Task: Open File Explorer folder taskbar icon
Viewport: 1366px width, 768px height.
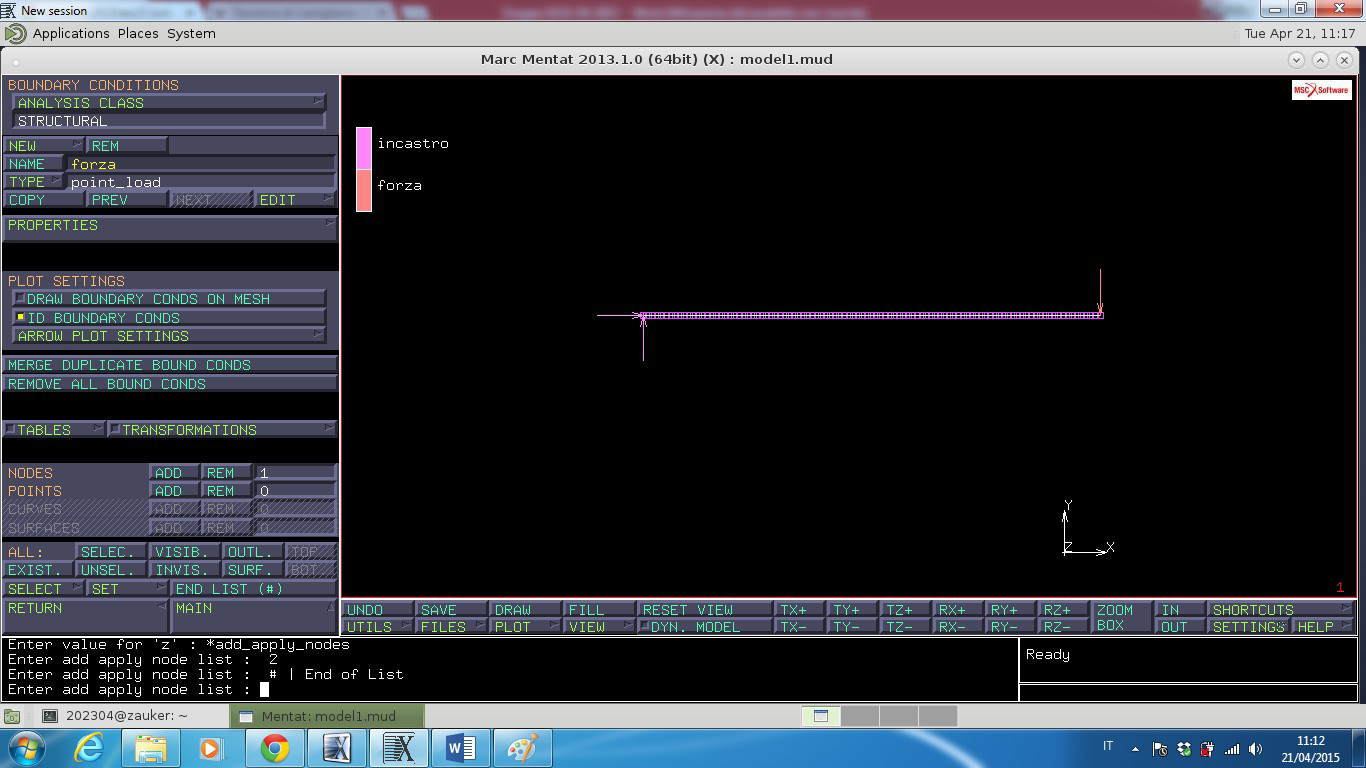Action: (150, 748)
